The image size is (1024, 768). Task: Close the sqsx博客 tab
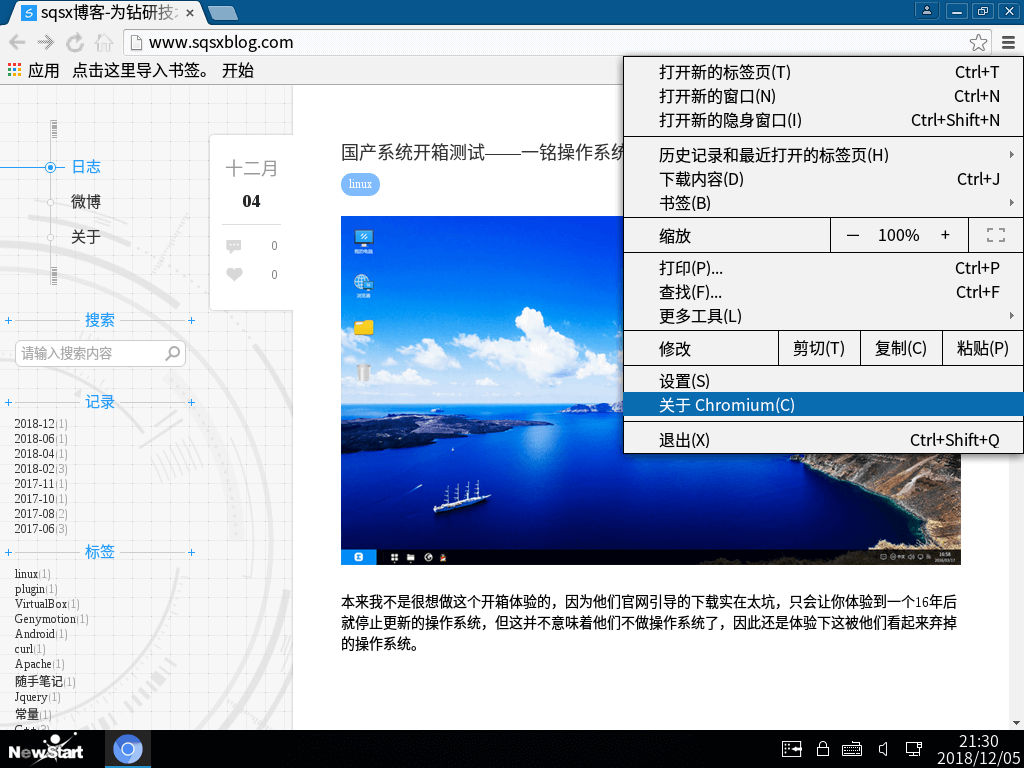coord(190,13)
